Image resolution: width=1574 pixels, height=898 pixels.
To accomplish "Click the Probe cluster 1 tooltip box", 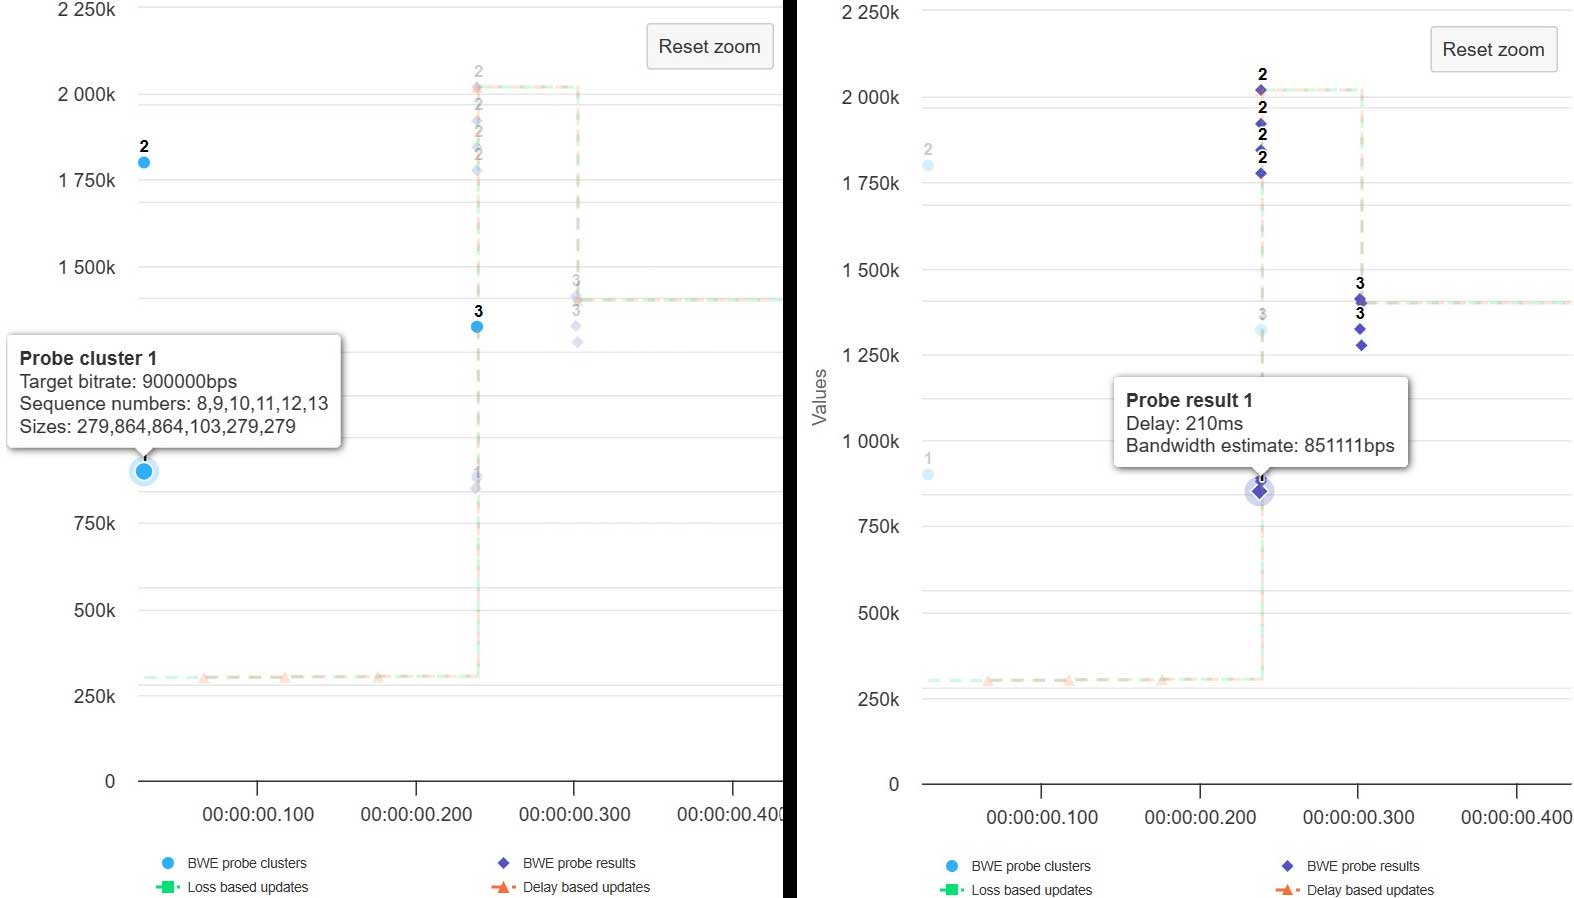I will point(174,392).
